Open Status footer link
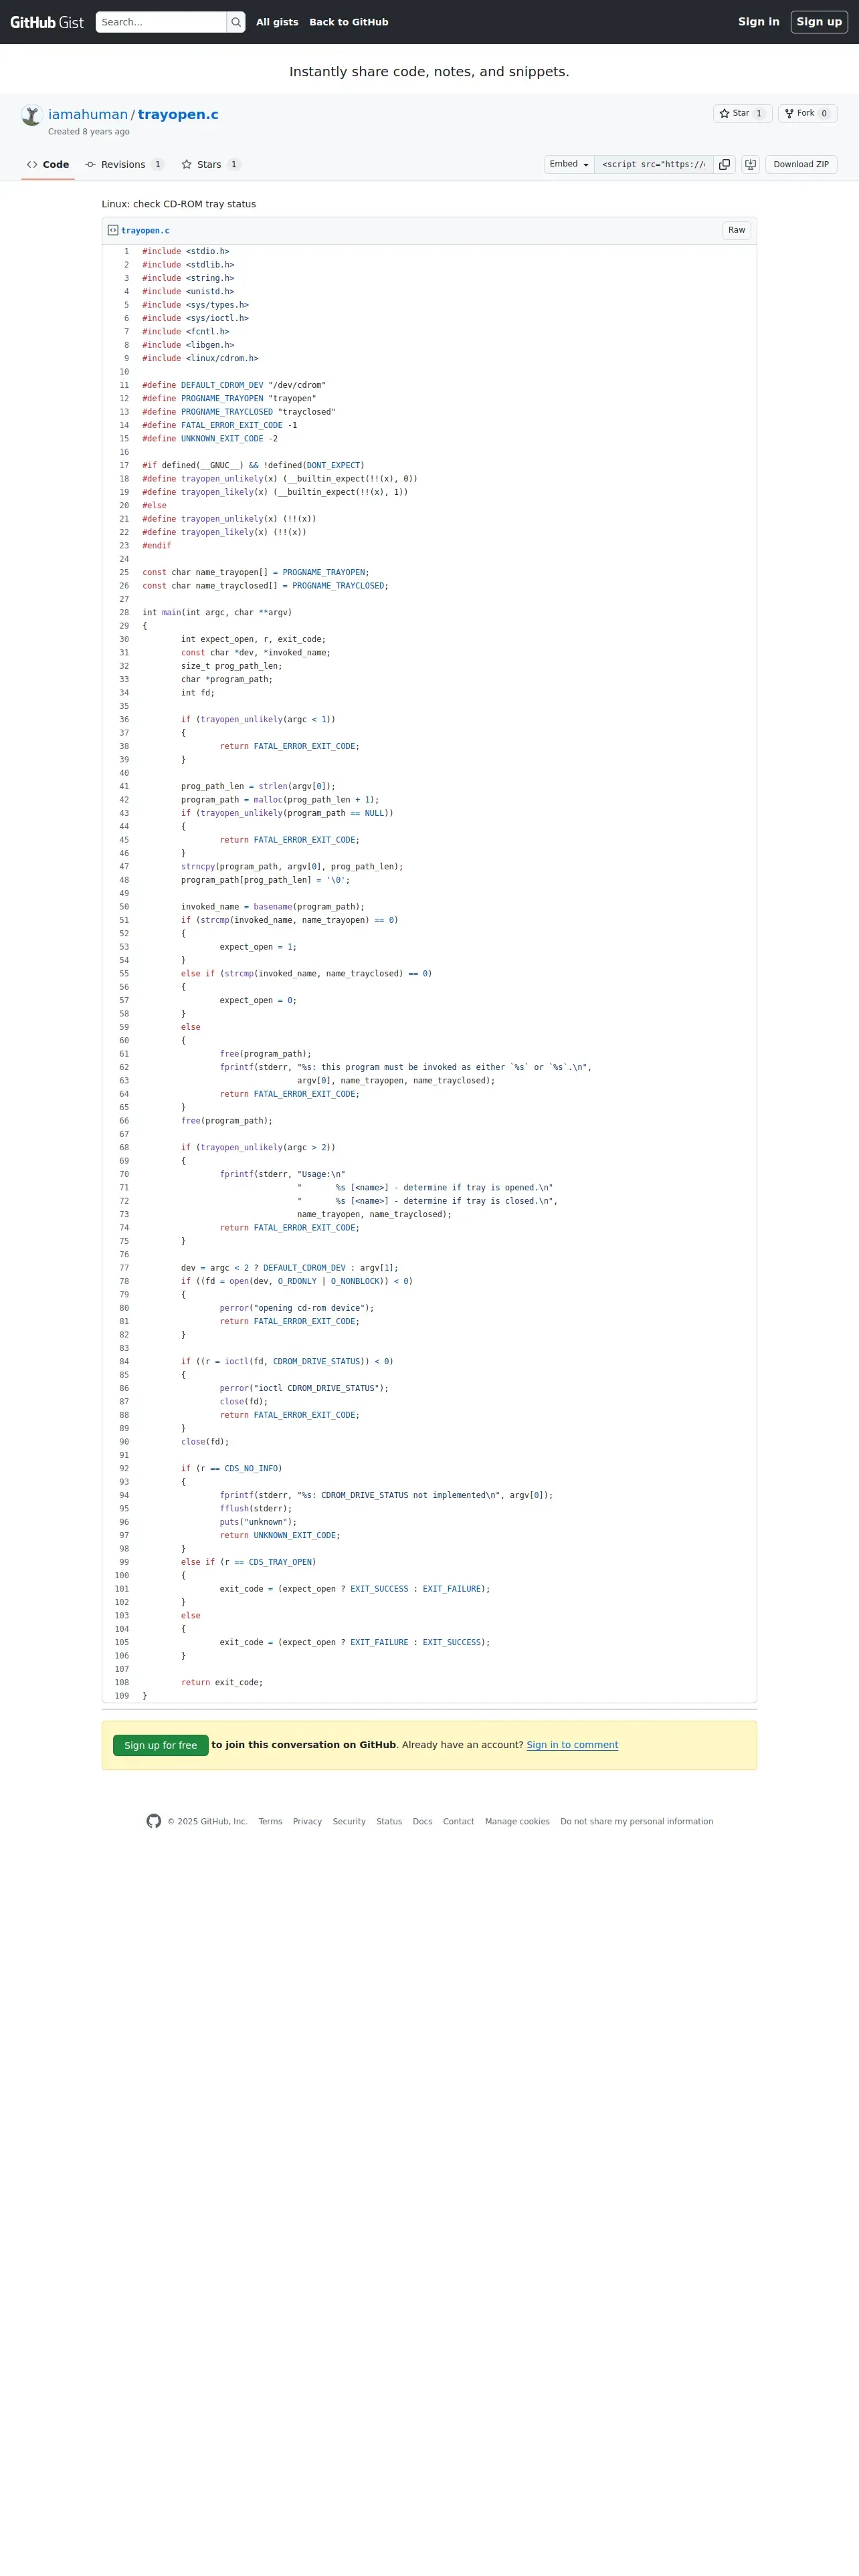The image size is (859, 2576). coord(389,1822)
